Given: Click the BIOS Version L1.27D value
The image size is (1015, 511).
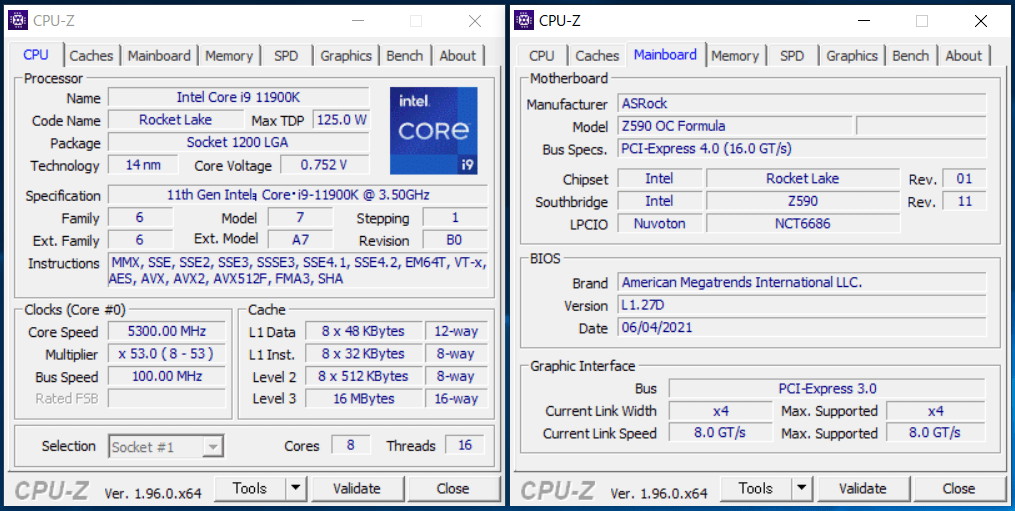Looking at the screenshot, I should [802, 304].
